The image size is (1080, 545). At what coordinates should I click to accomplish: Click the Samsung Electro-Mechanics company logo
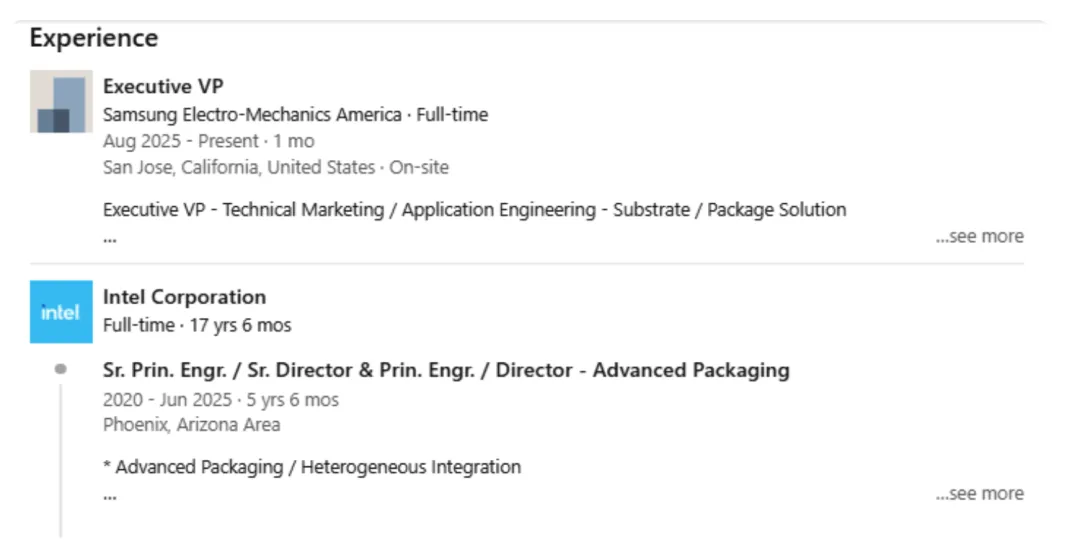coord(61,102)
